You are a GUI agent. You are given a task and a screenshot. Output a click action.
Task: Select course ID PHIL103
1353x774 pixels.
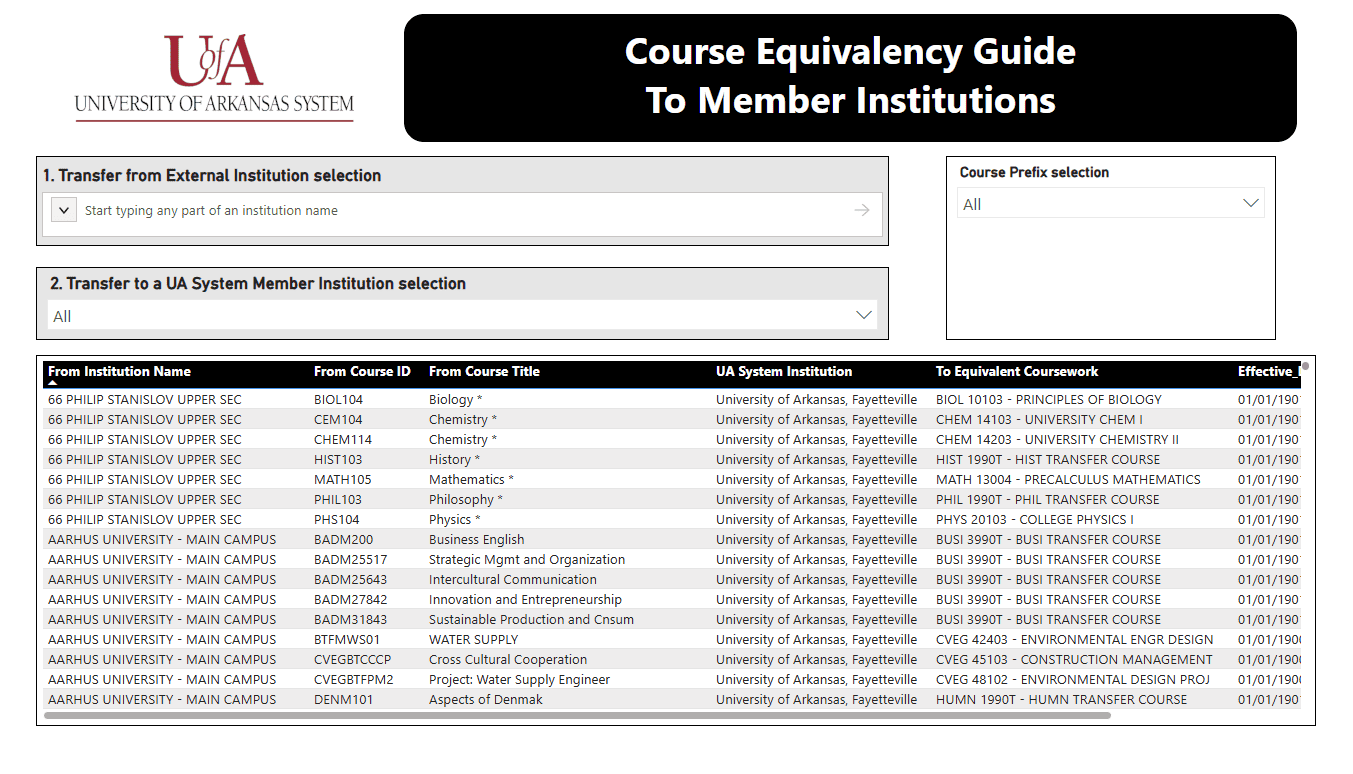338,499
